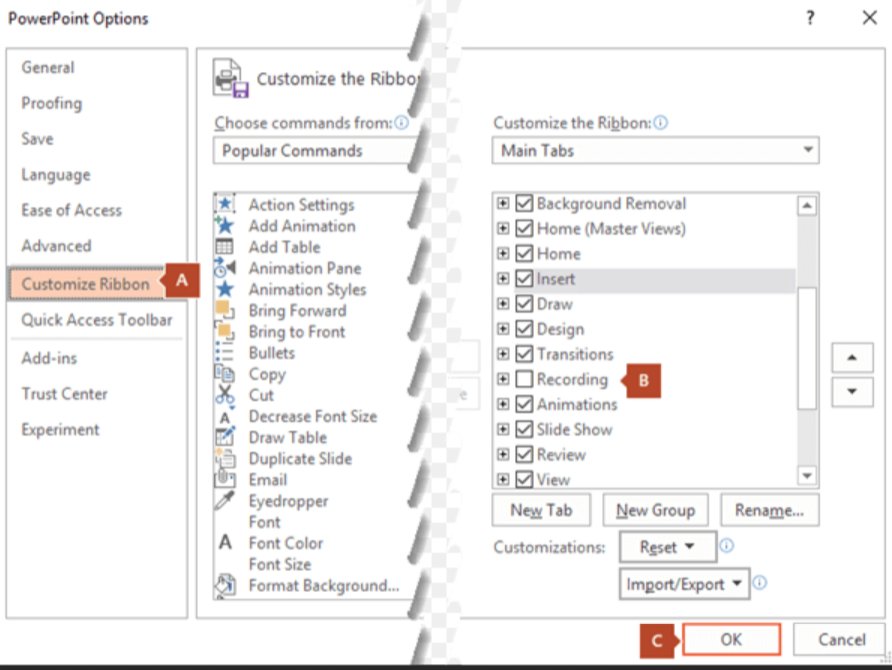This screenshot has width=892, height=670.
Task: Click the Email command icon
Action: (x=225, y=478)
